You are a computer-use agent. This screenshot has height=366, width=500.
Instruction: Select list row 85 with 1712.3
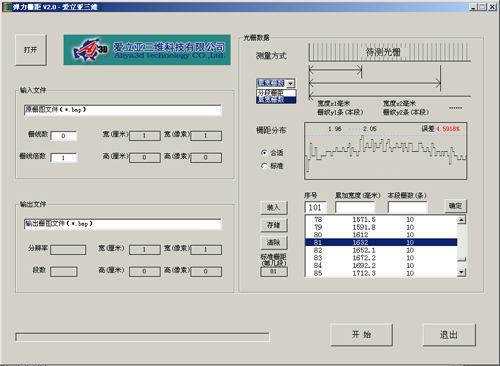coord(381,273)
